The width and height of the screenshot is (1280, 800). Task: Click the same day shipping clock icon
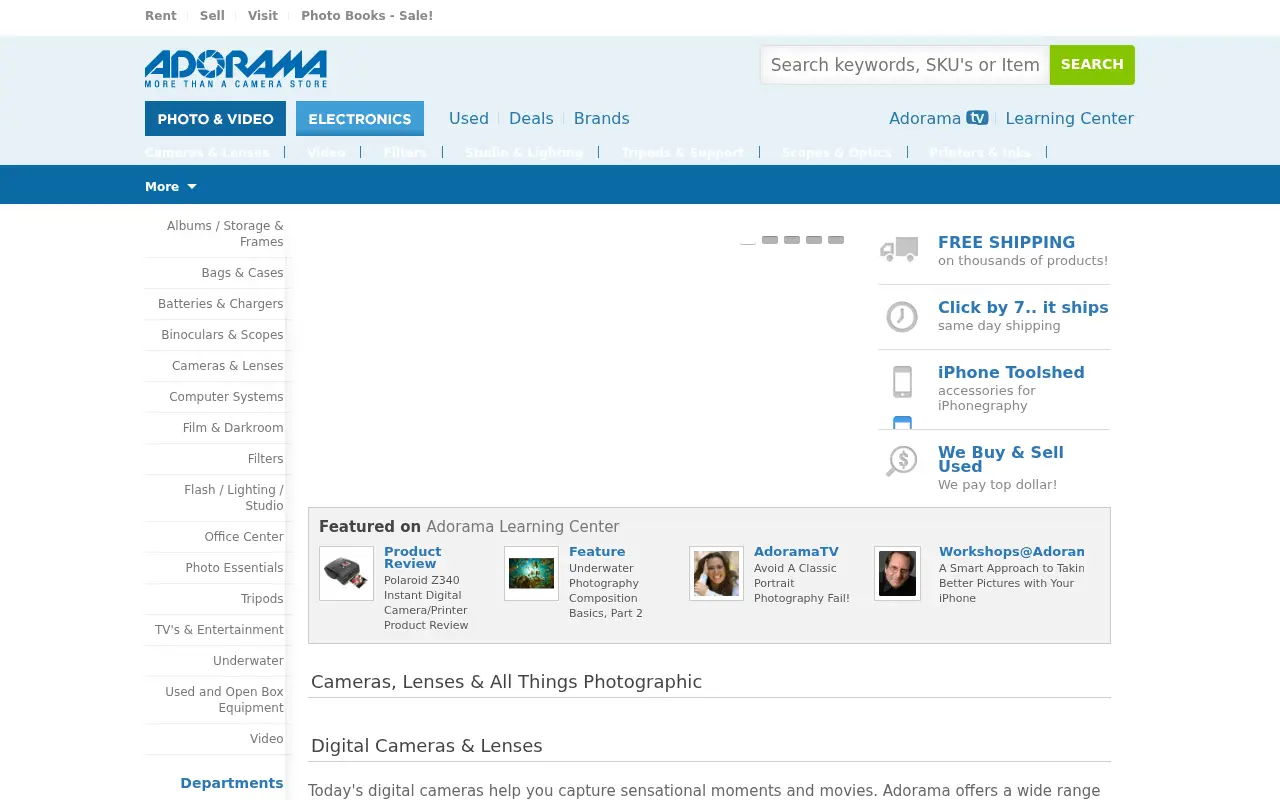[902, 317]
